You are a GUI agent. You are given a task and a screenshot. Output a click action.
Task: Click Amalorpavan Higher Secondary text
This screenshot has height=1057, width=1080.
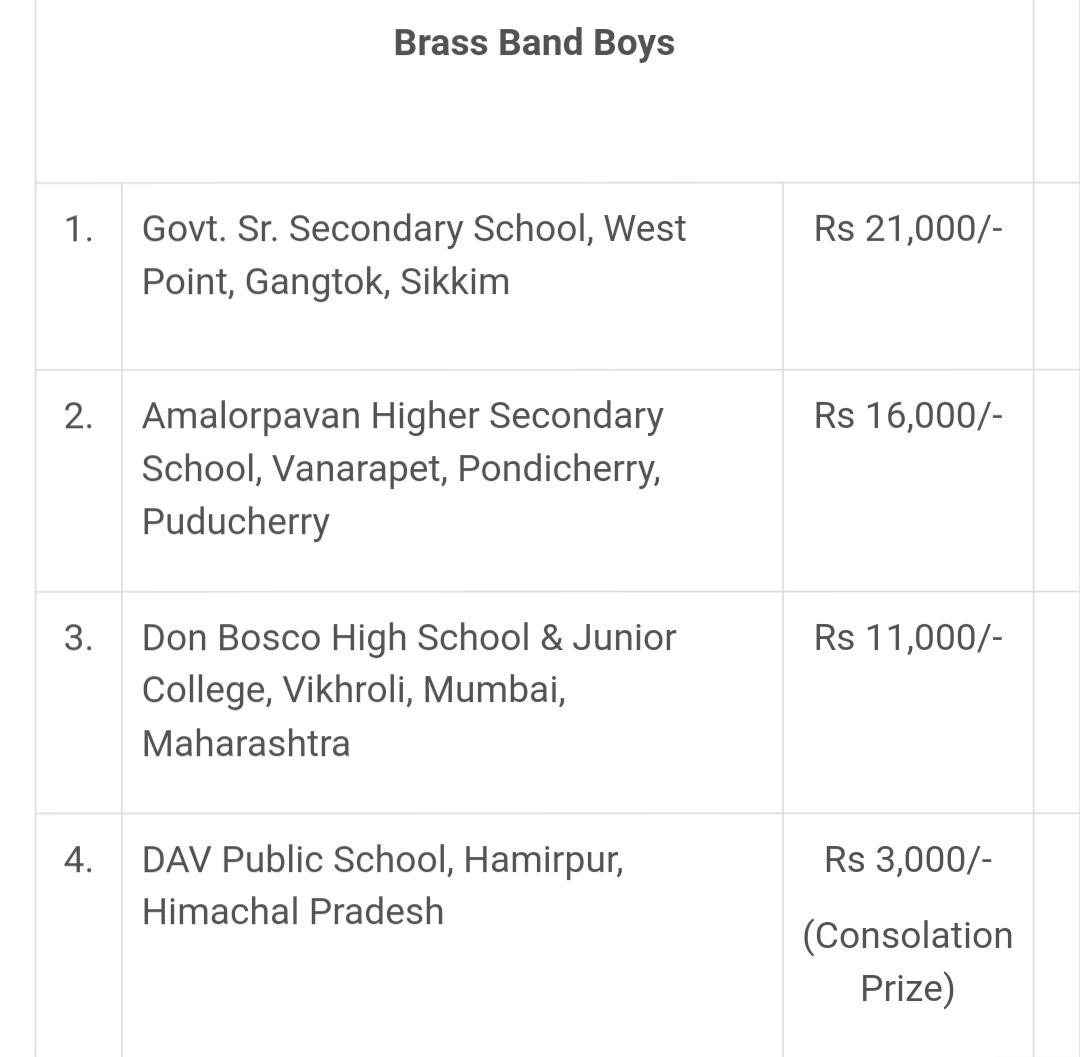tap(402, 416)
